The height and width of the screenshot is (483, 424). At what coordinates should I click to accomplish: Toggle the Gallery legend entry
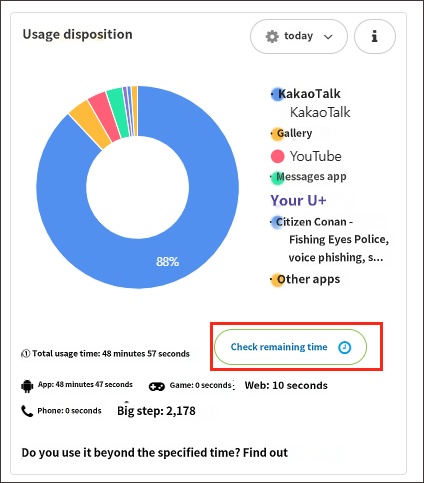click(292, 133)
